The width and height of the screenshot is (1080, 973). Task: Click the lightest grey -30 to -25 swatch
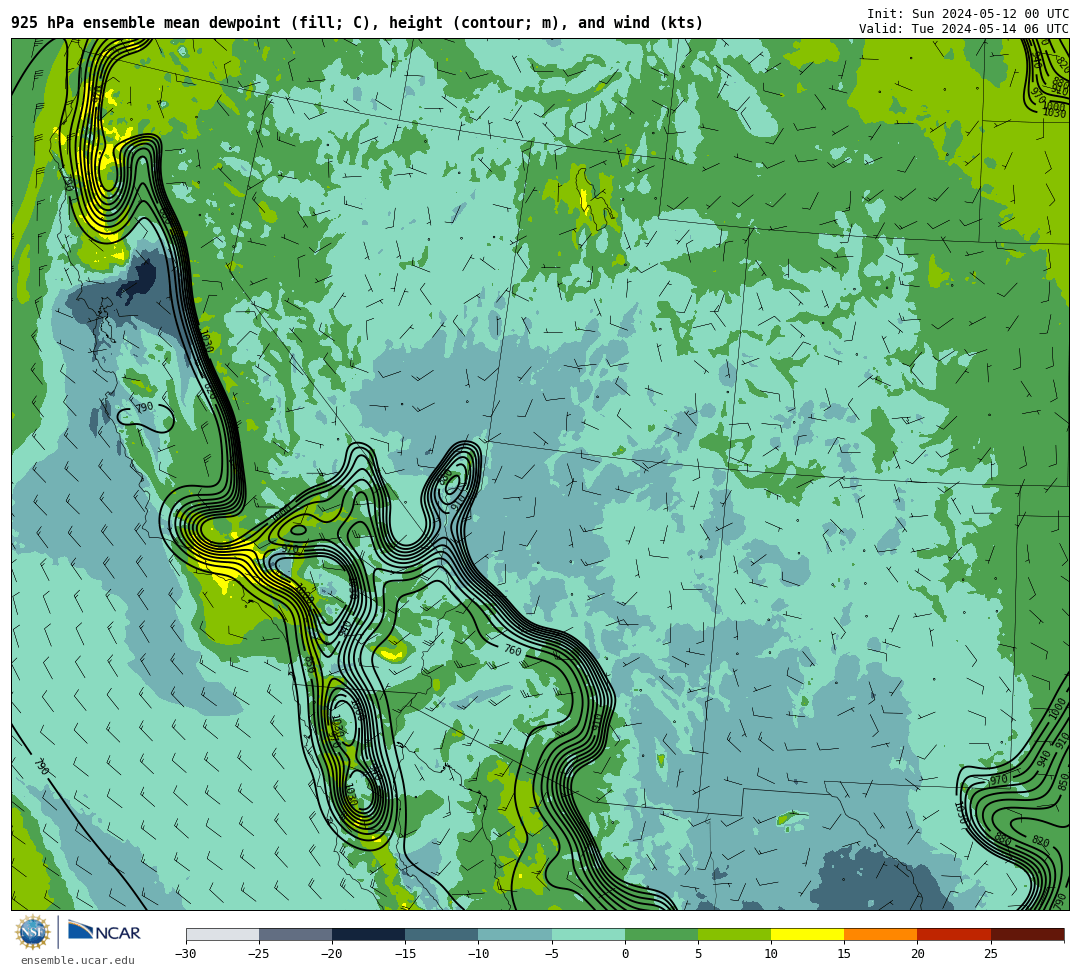point(222,934)
